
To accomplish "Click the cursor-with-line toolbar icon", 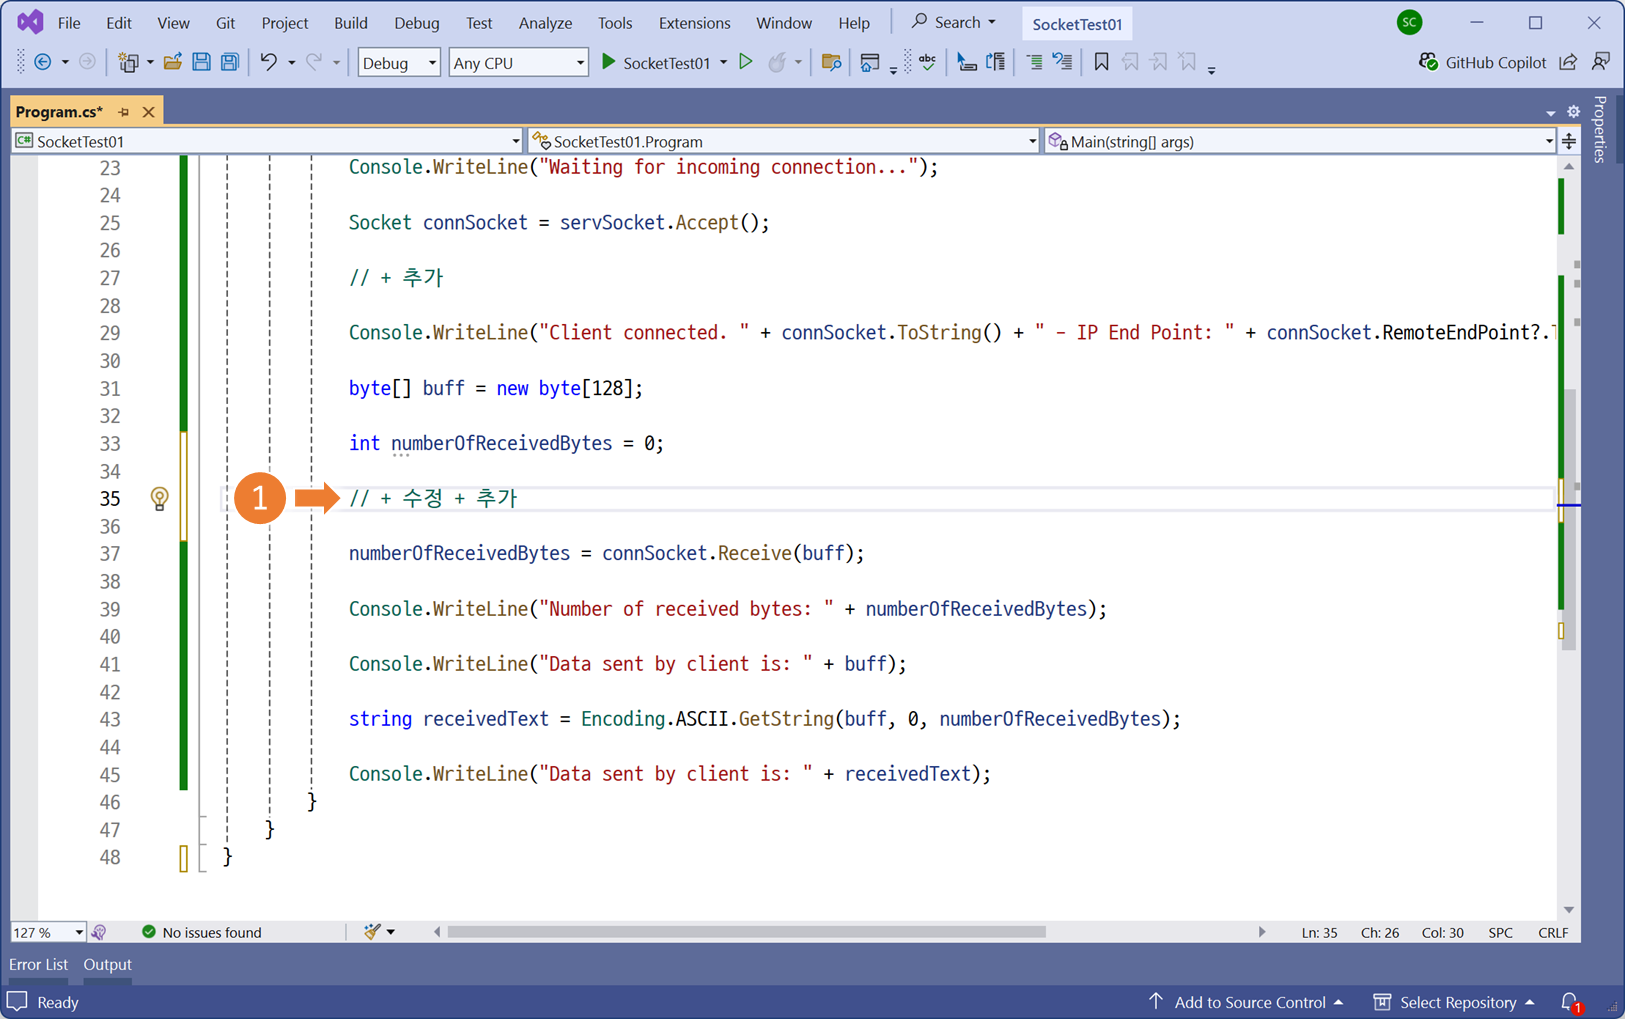I will coord(965,62).
